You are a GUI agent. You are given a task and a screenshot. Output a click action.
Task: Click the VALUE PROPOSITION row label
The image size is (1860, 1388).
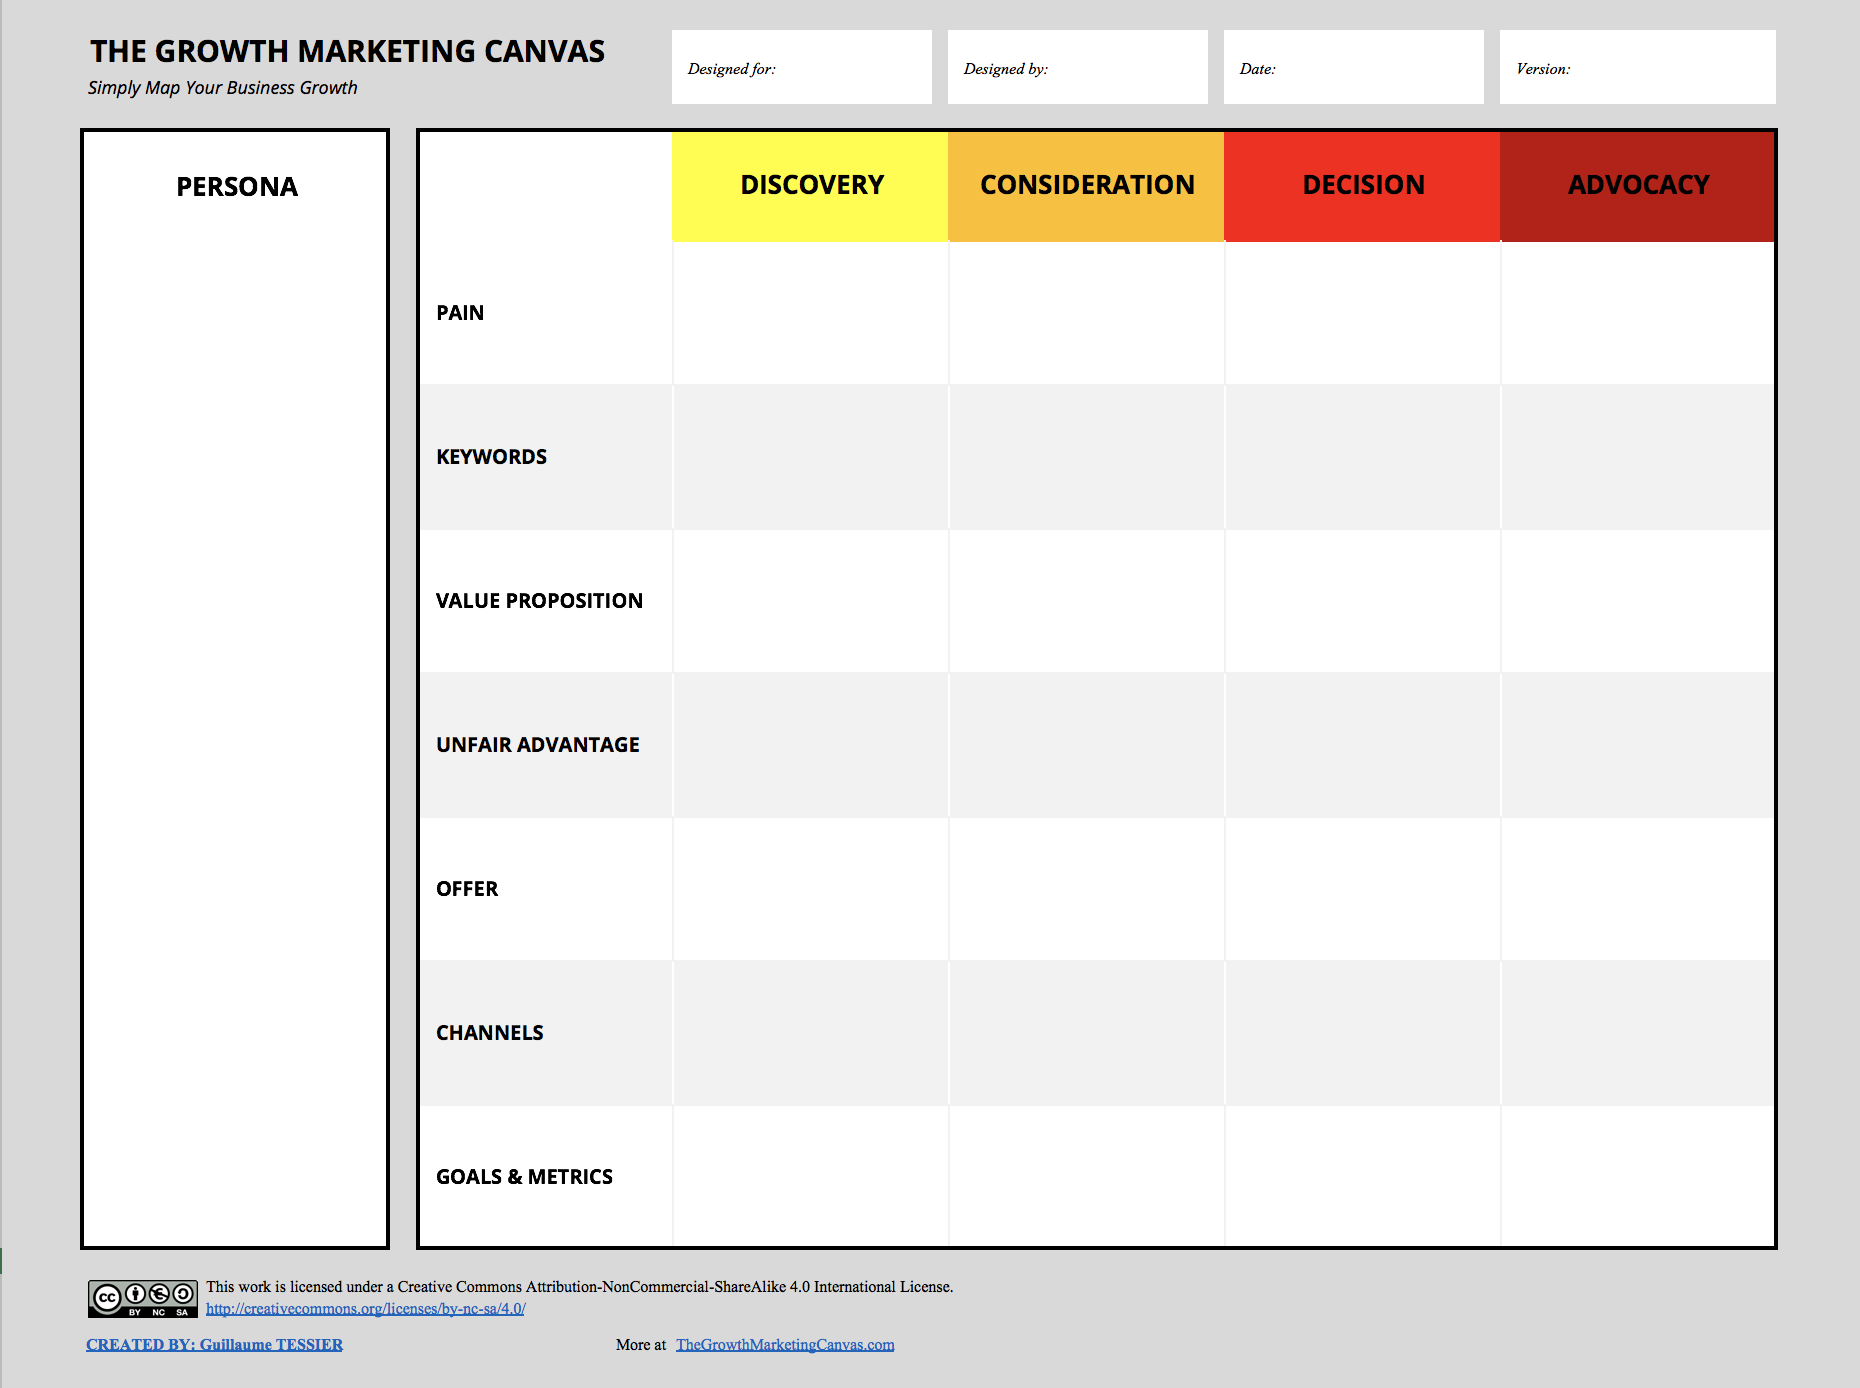click(x=538, y=600)
